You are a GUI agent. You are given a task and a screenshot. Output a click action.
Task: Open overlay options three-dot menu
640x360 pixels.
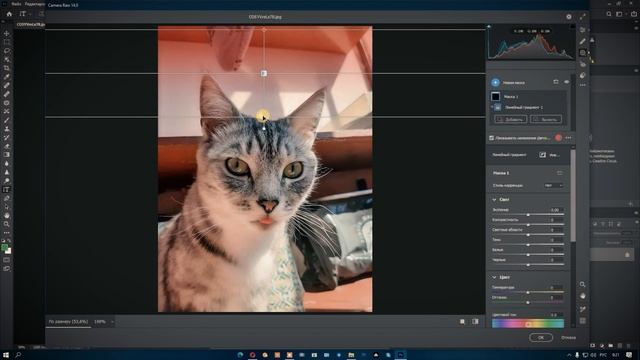[569, 138]
